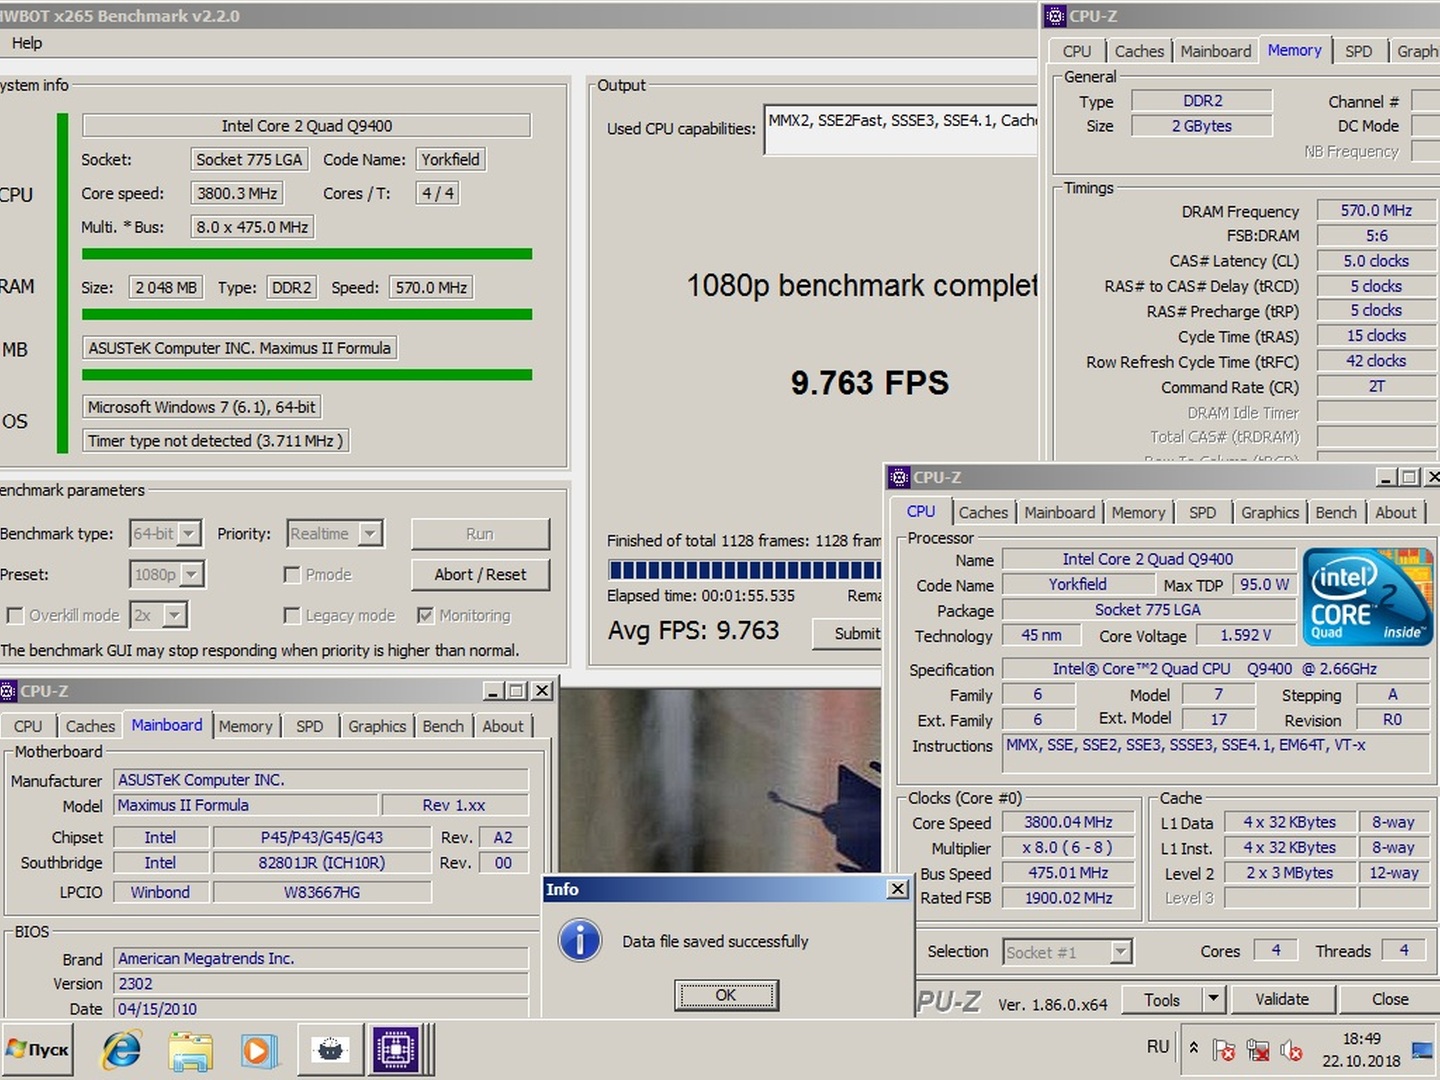Click the Info dialog information icon
The width and height of the screenshot is (1440, 1080).
coord(580,941)
